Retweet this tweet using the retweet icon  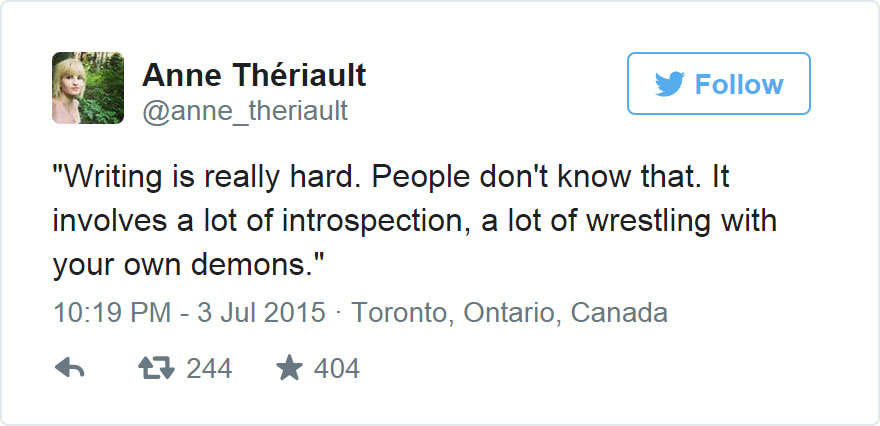[155, 369]
